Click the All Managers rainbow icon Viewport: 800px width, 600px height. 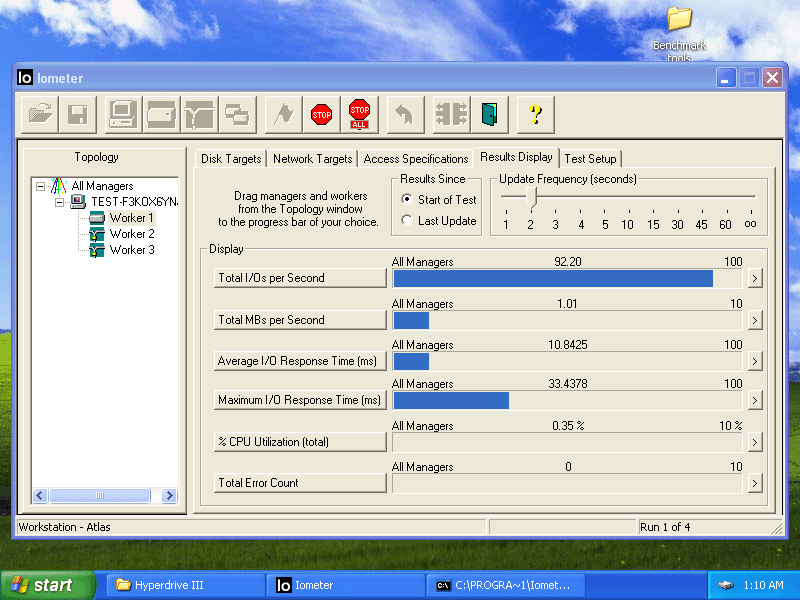[x=59, y=186]
